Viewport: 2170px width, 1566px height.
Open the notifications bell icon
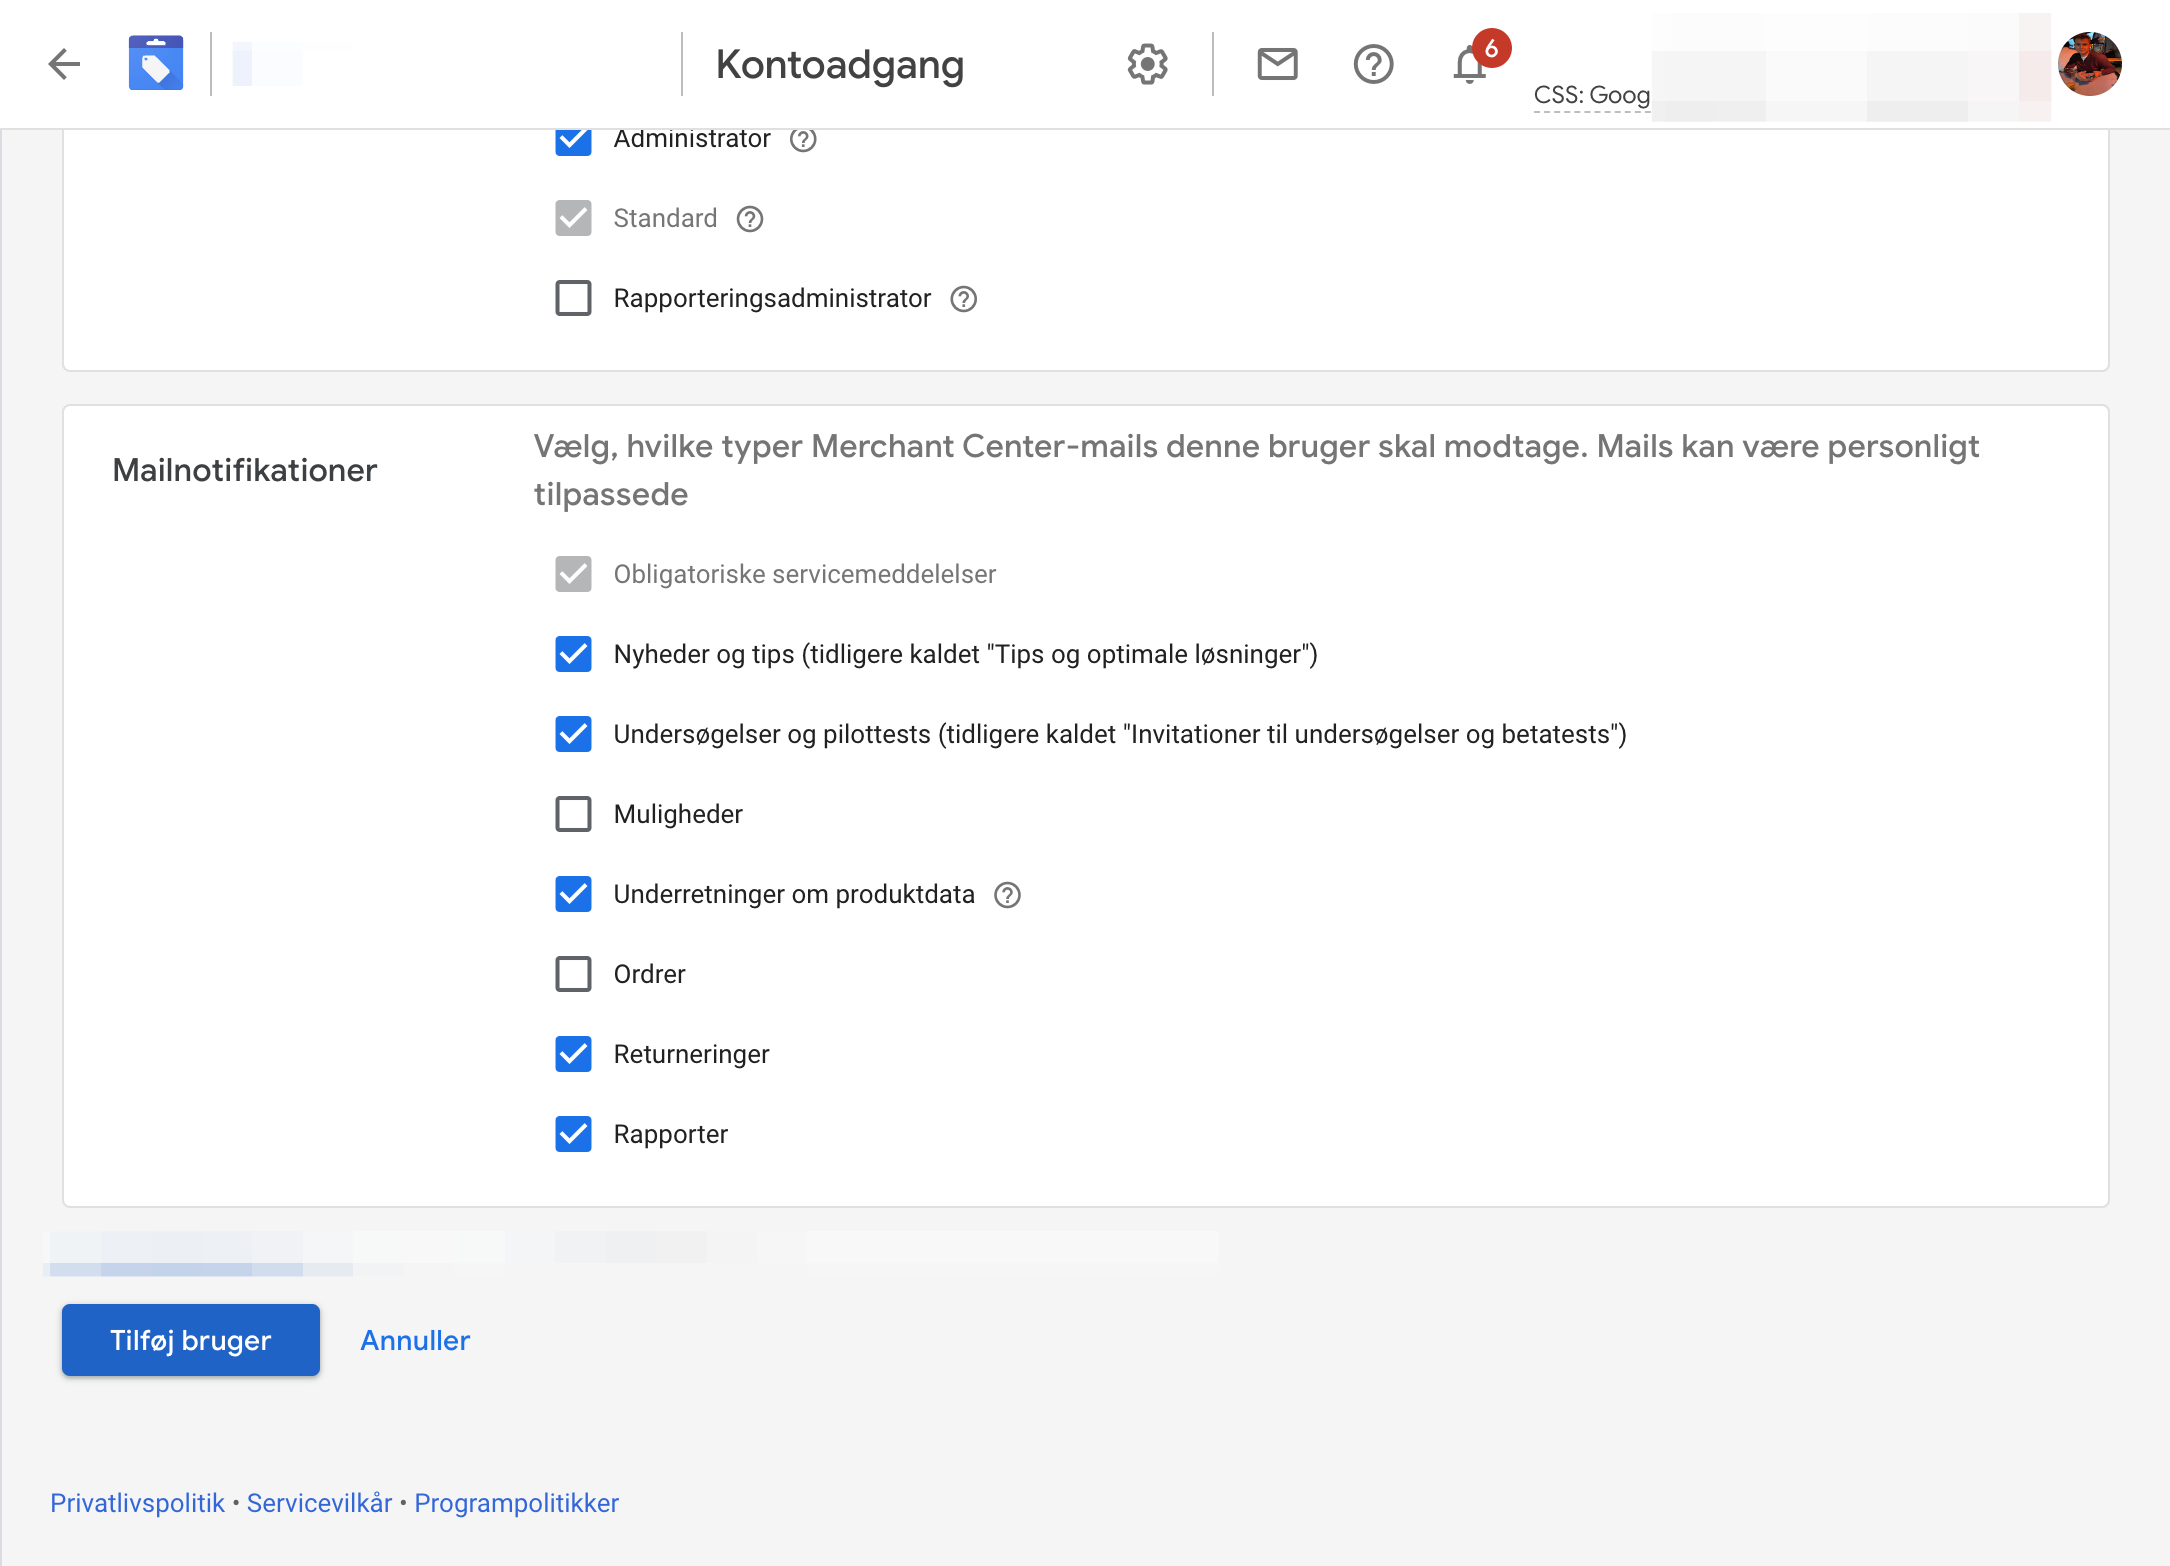1469,66
